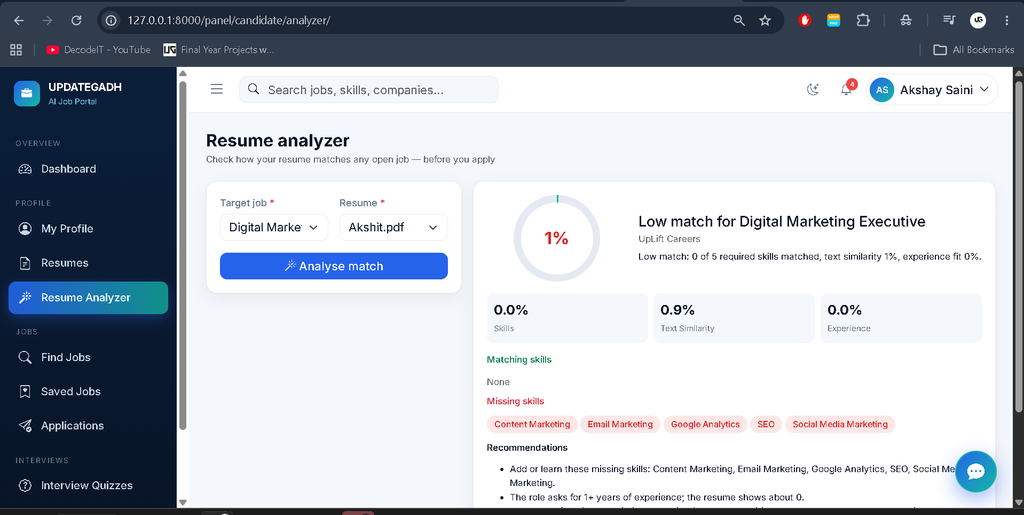Image resolution: width=1024 pixels, height=515 pixels.
Task: Click the Social Media Marketing skill tag
Action: point(840,424)
